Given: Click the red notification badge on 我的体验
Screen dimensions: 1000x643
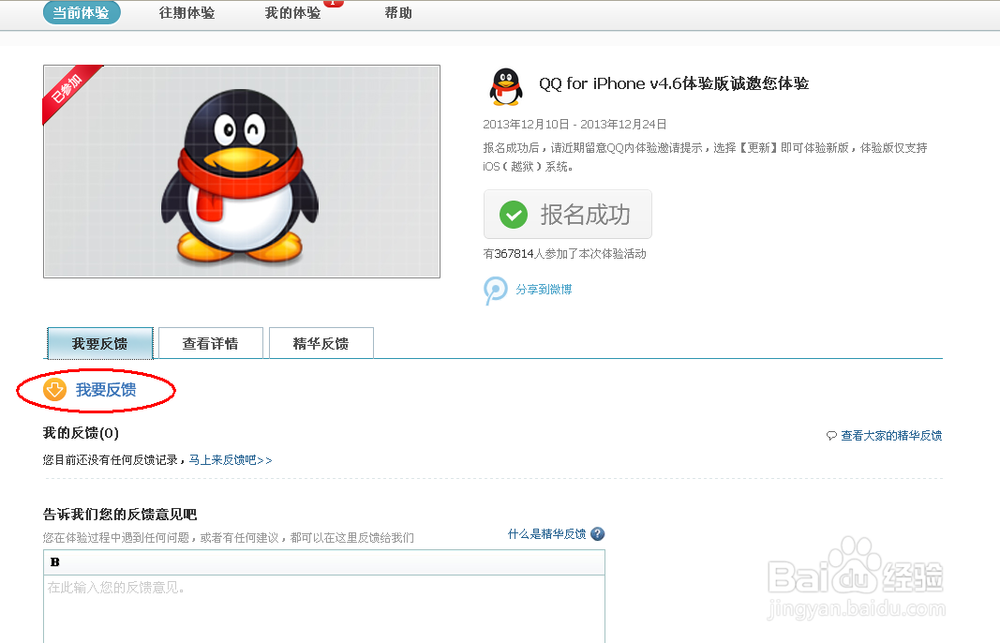Looking at the screenshot, I should (334, 3).
